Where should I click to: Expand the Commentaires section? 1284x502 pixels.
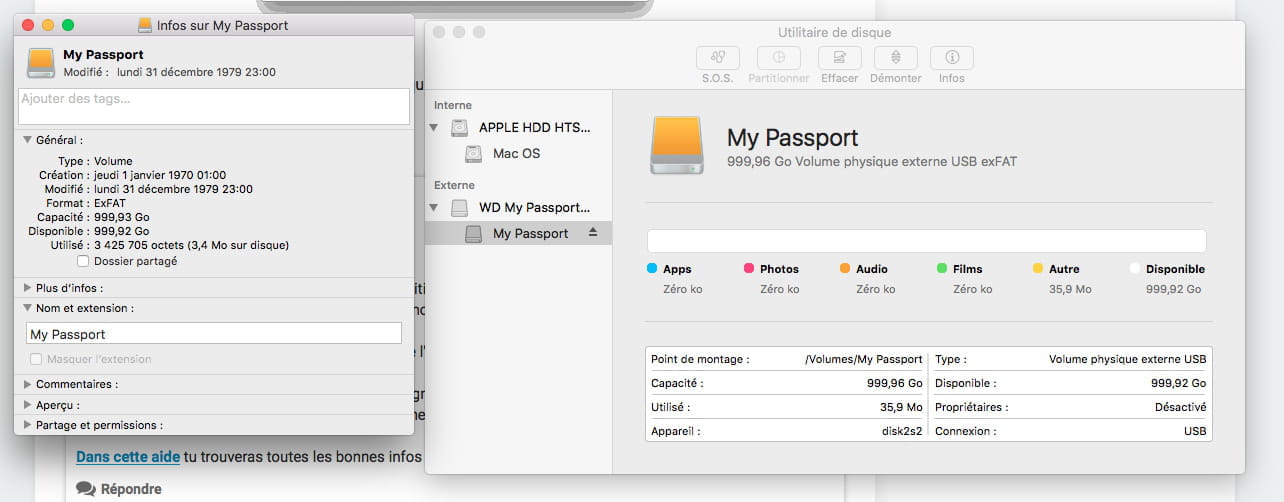coord(28,384)
